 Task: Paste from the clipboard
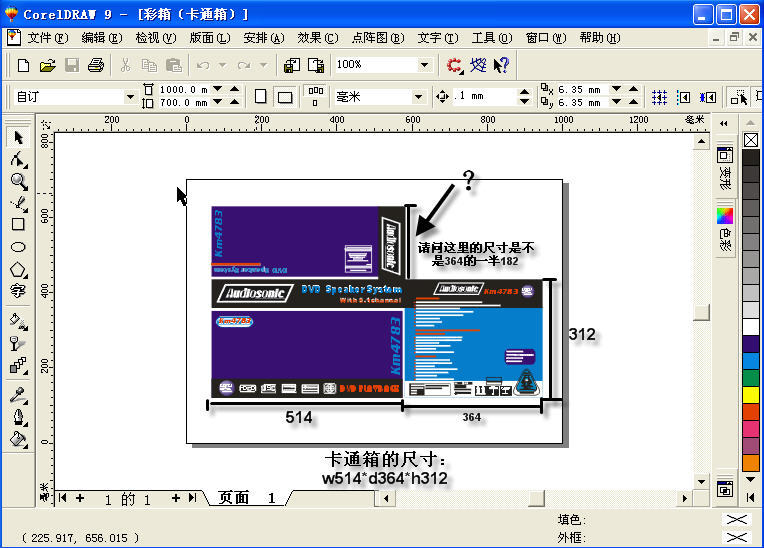point(173,65)
